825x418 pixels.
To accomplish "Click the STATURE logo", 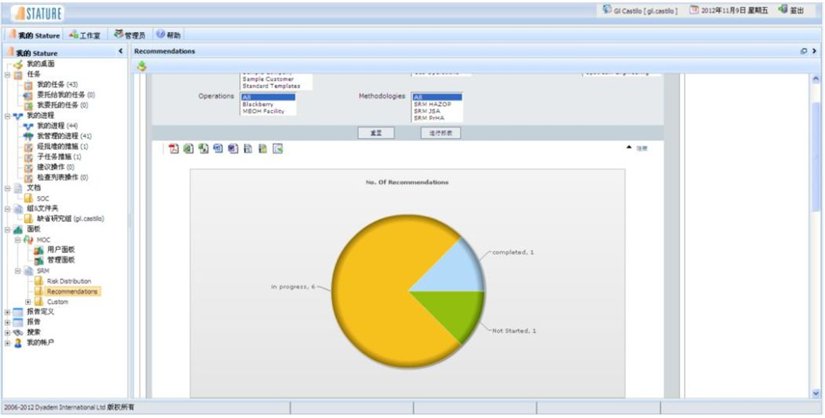I will pos(37,13).
